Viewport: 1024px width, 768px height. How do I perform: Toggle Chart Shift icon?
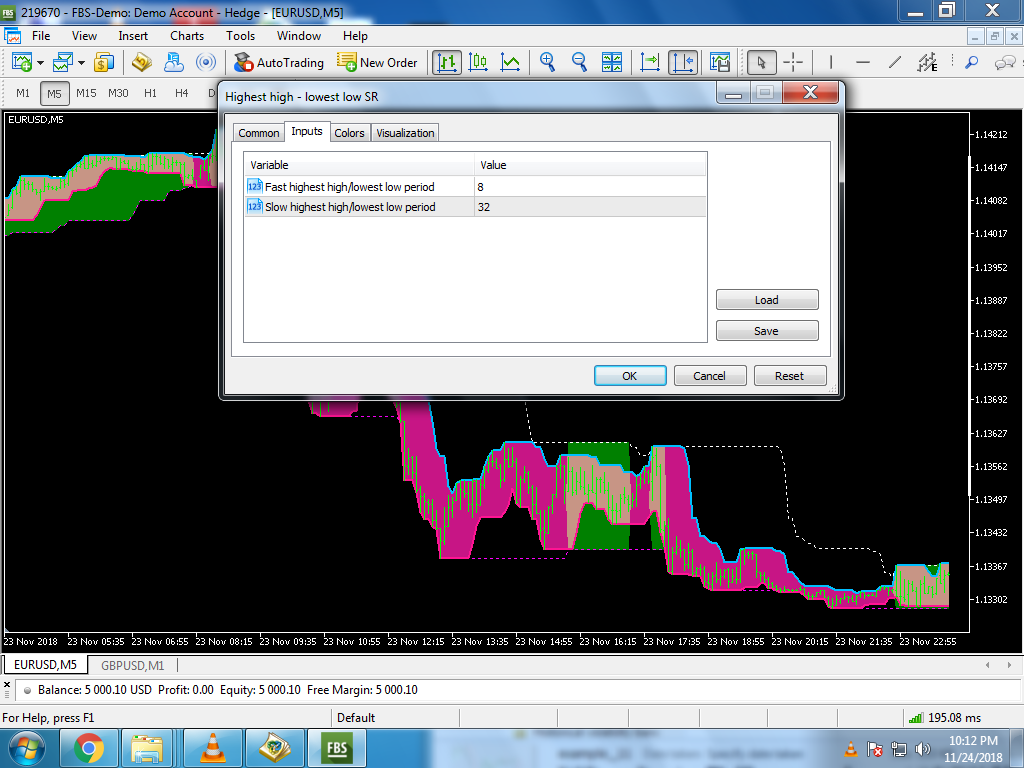[683, 63]
